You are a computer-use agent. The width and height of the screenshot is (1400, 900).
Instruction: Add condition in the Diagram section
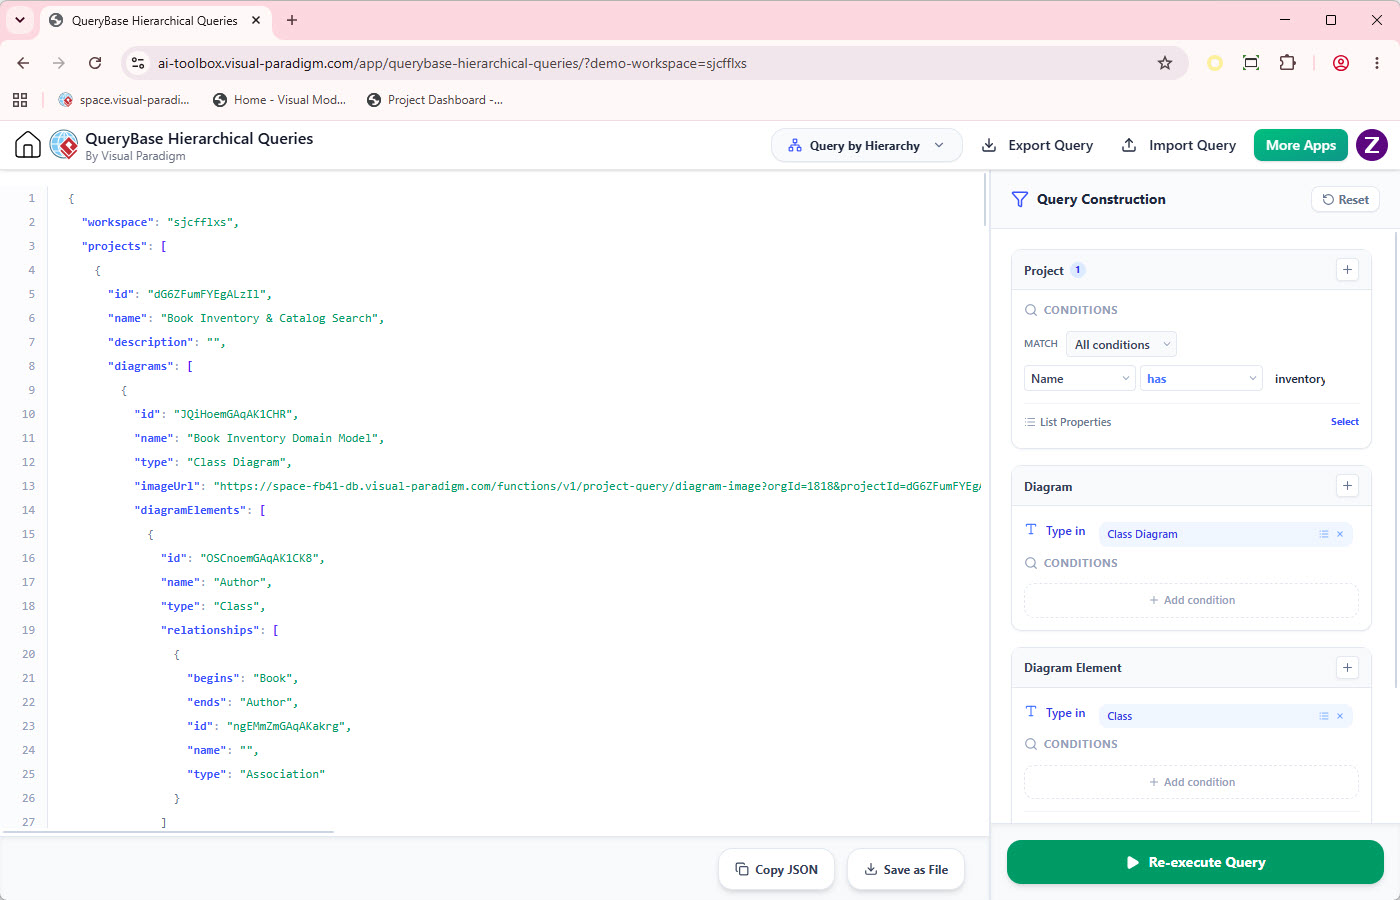(x=1191, y=600)
